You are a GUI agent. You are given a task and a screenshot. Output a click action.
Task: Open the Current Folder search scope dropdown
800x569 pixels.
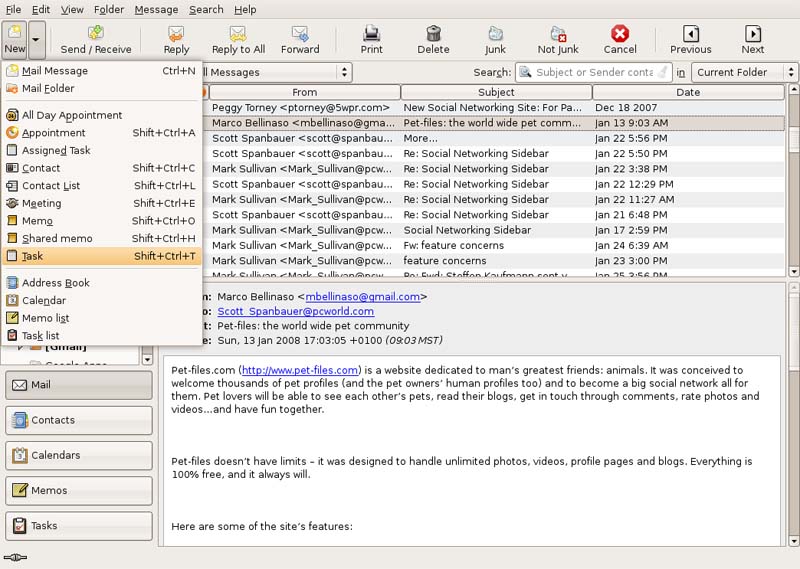744,72
